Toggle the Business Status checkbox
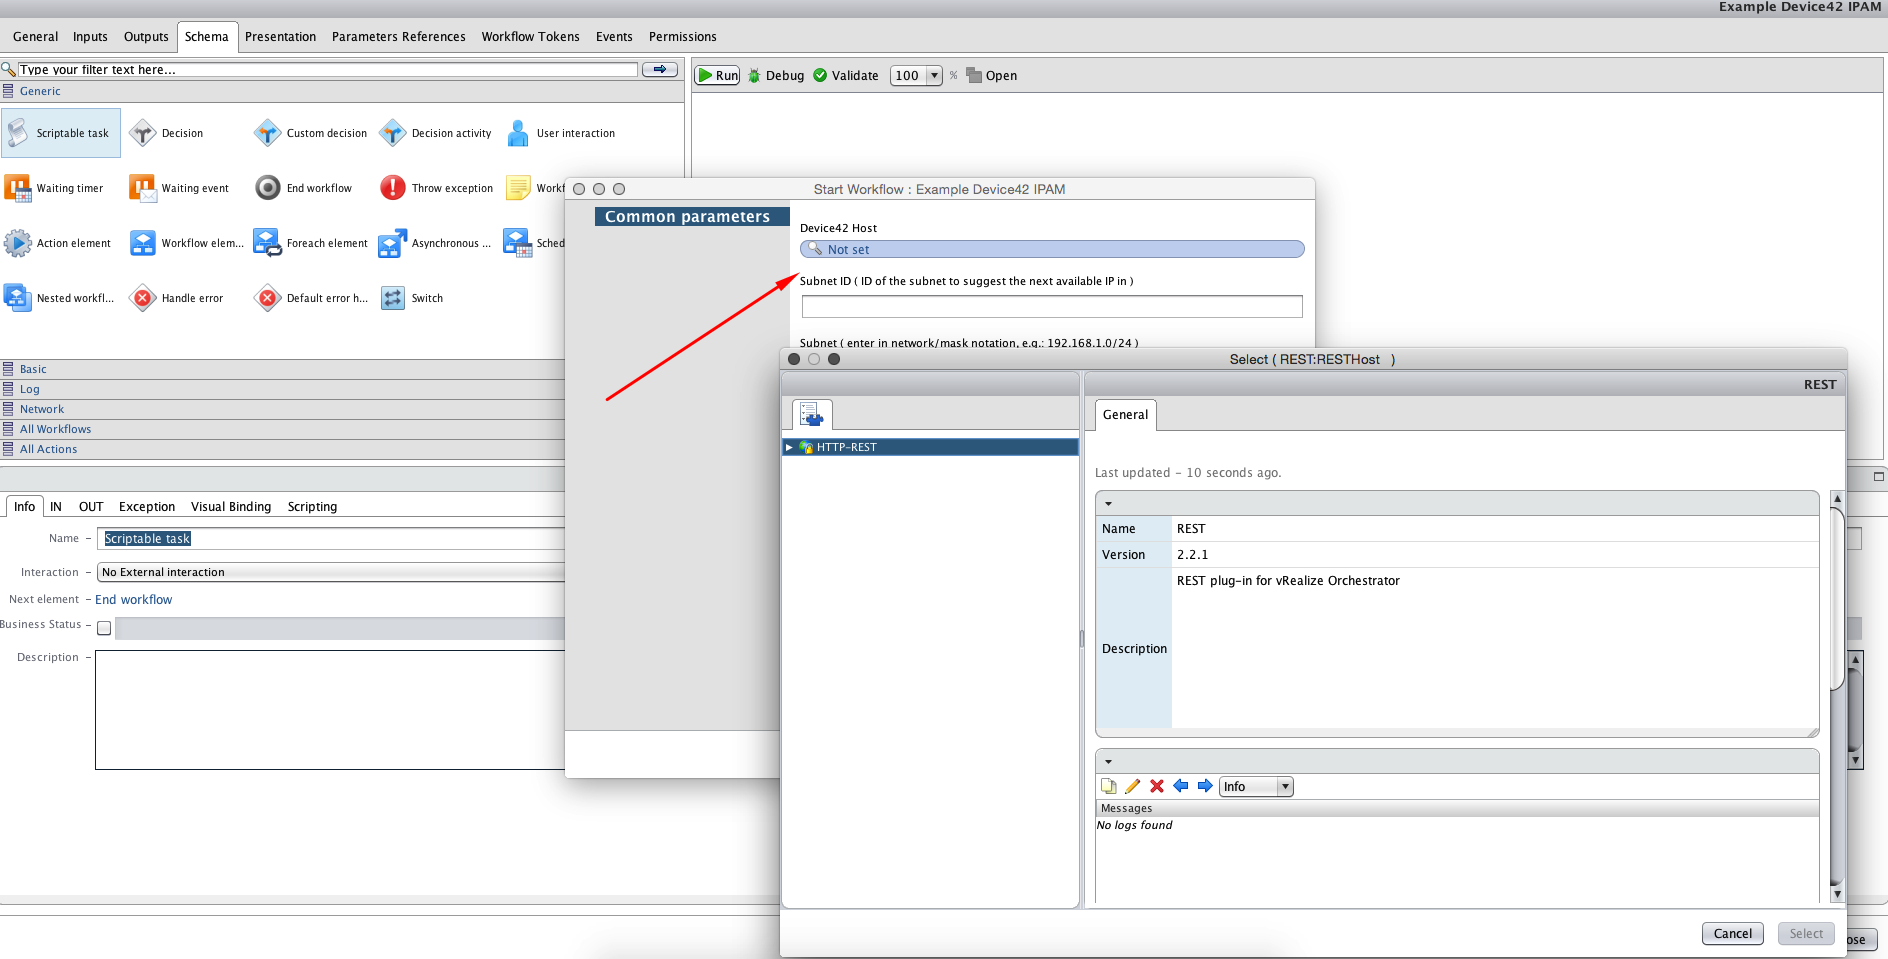The width and height of the screenshot is (1888, 959). [x=104, y=628]
